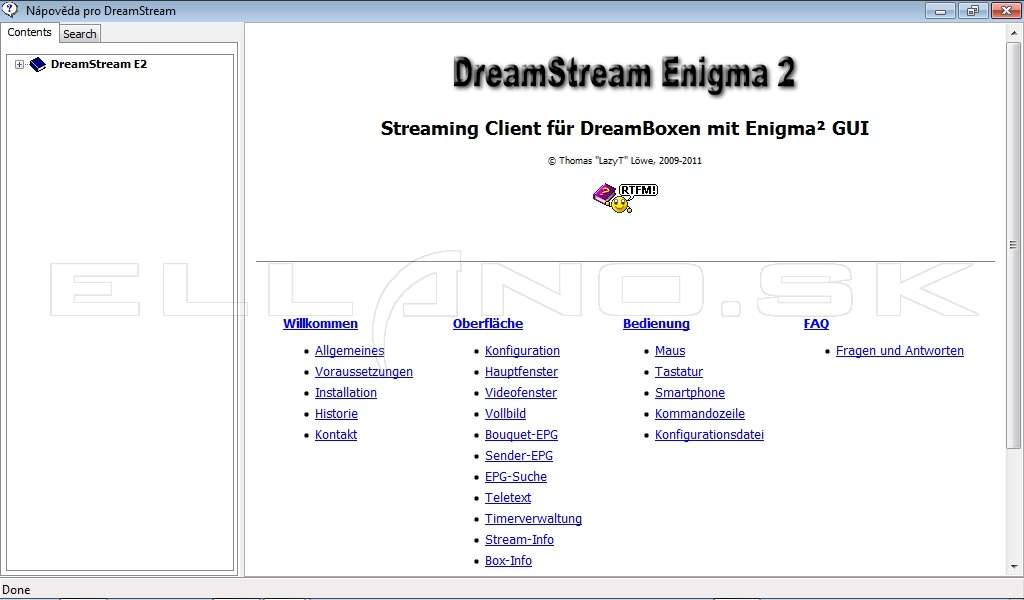Open the Bedienung section link
1024x600 pixels.
point(656,324)
